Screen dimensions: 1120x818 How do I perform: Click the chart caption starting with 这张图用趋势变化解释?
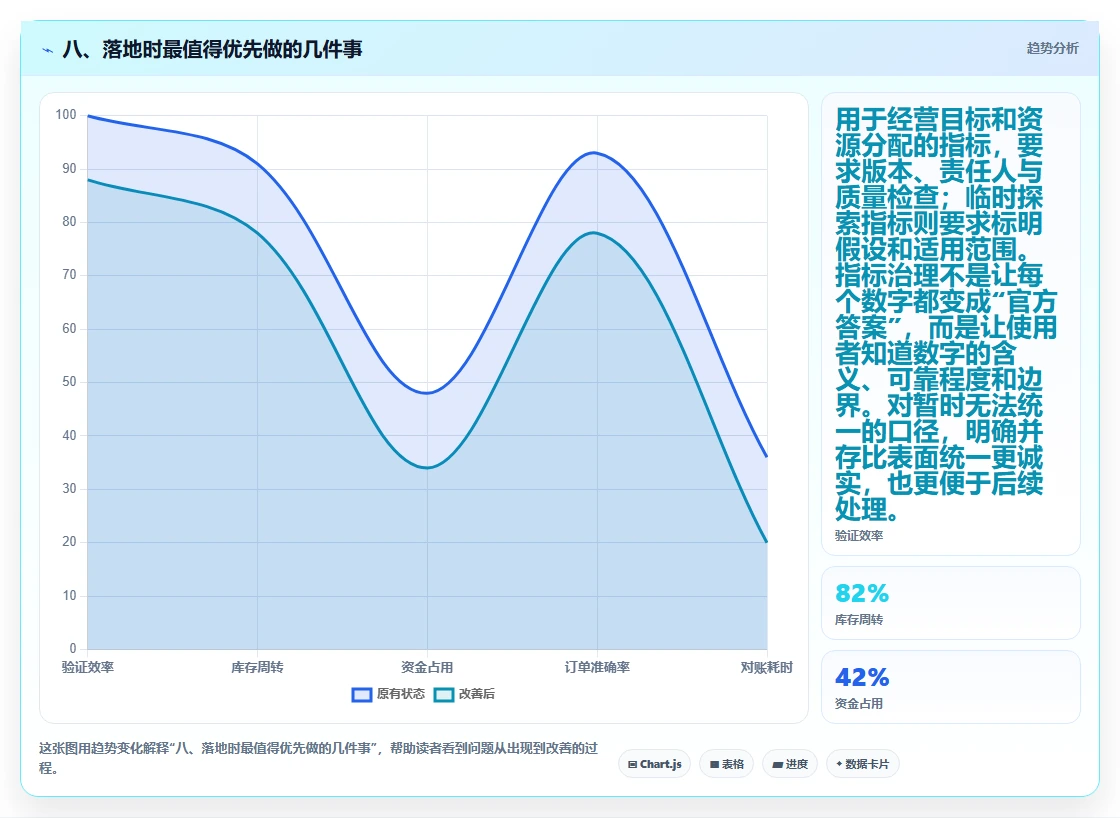coord(319,758)
